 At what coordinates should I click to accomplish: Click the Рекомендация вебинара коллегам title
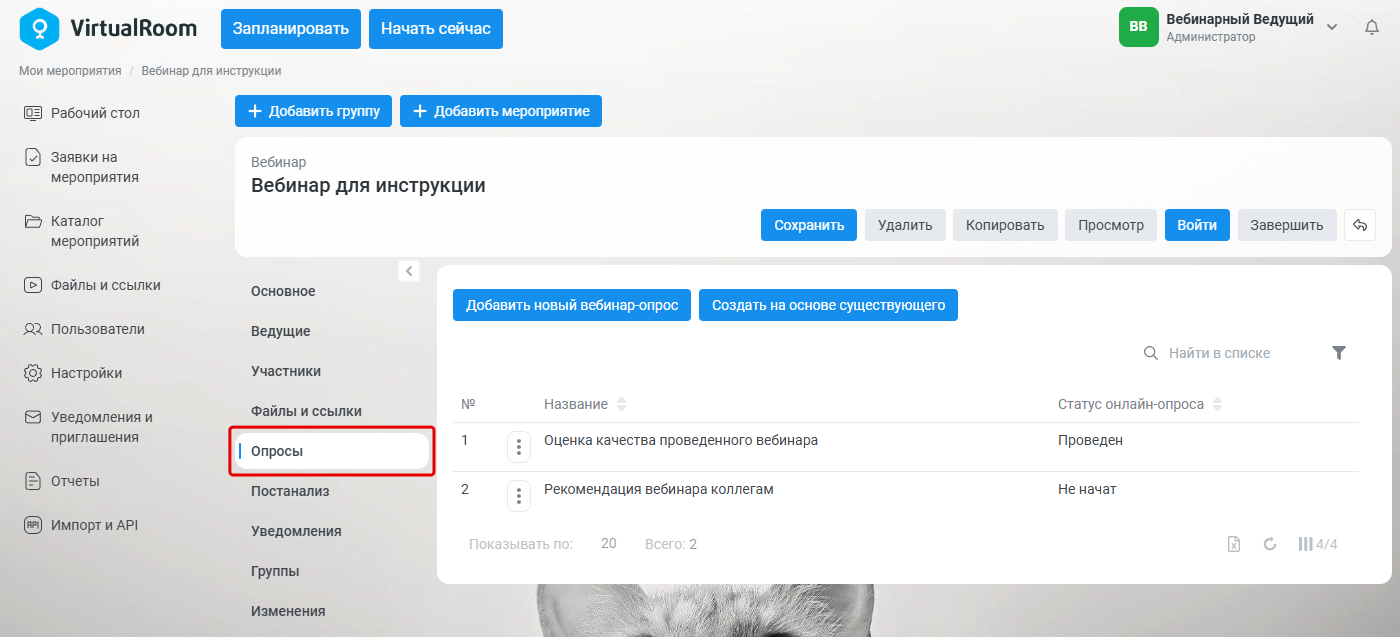[x=659, y=489]
